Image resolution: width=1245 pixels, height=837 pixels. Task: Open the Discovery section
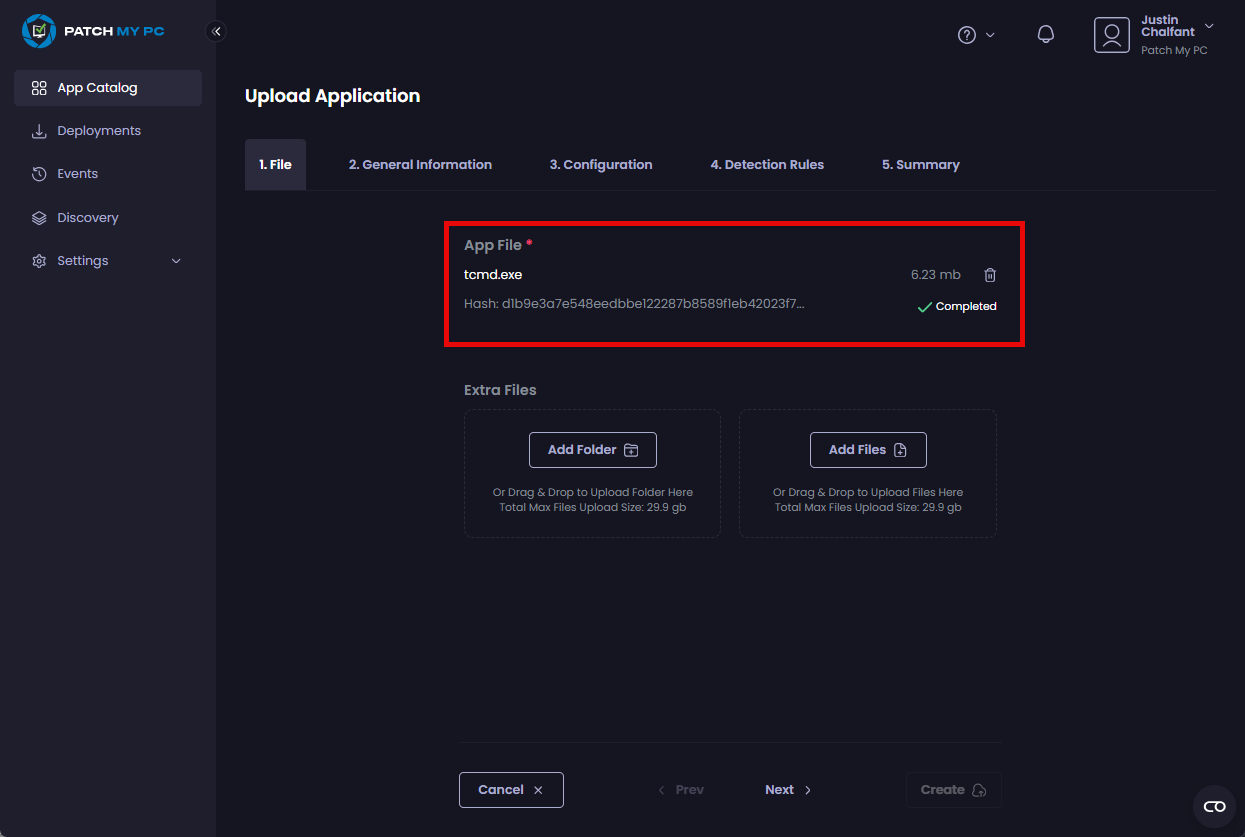(x=87, y=218)
